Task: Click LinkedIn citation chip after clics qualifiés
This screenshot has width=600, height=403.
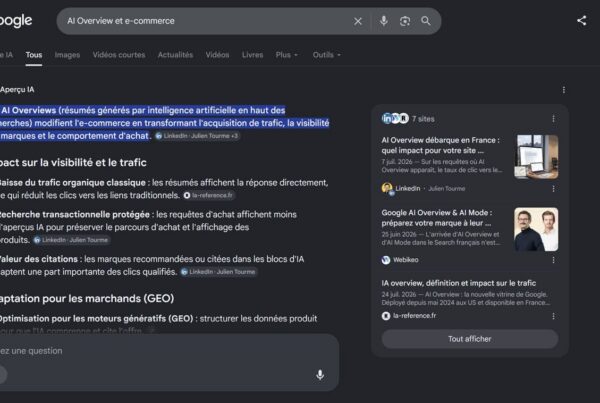Action: [218, 272]
